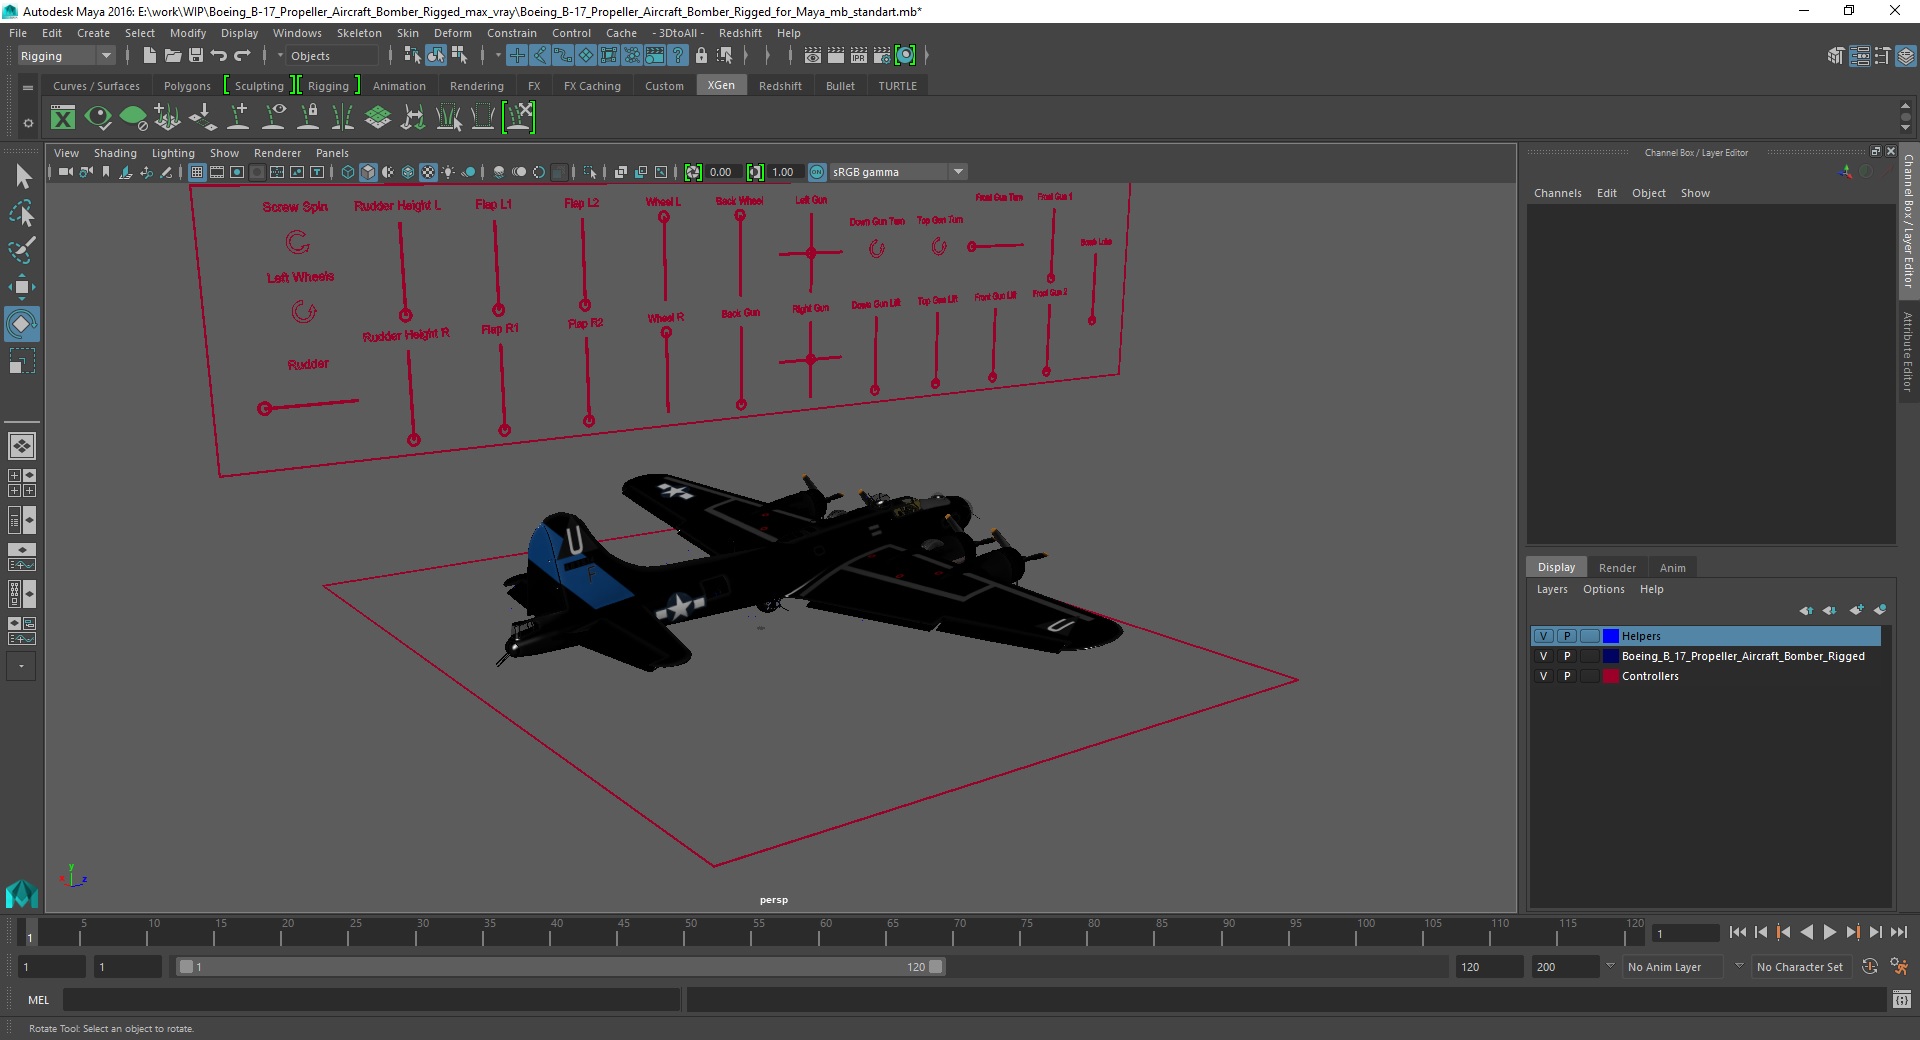Switch to the Animation shelf tab
This screenshot has height=1040, width=1920.
399,86
